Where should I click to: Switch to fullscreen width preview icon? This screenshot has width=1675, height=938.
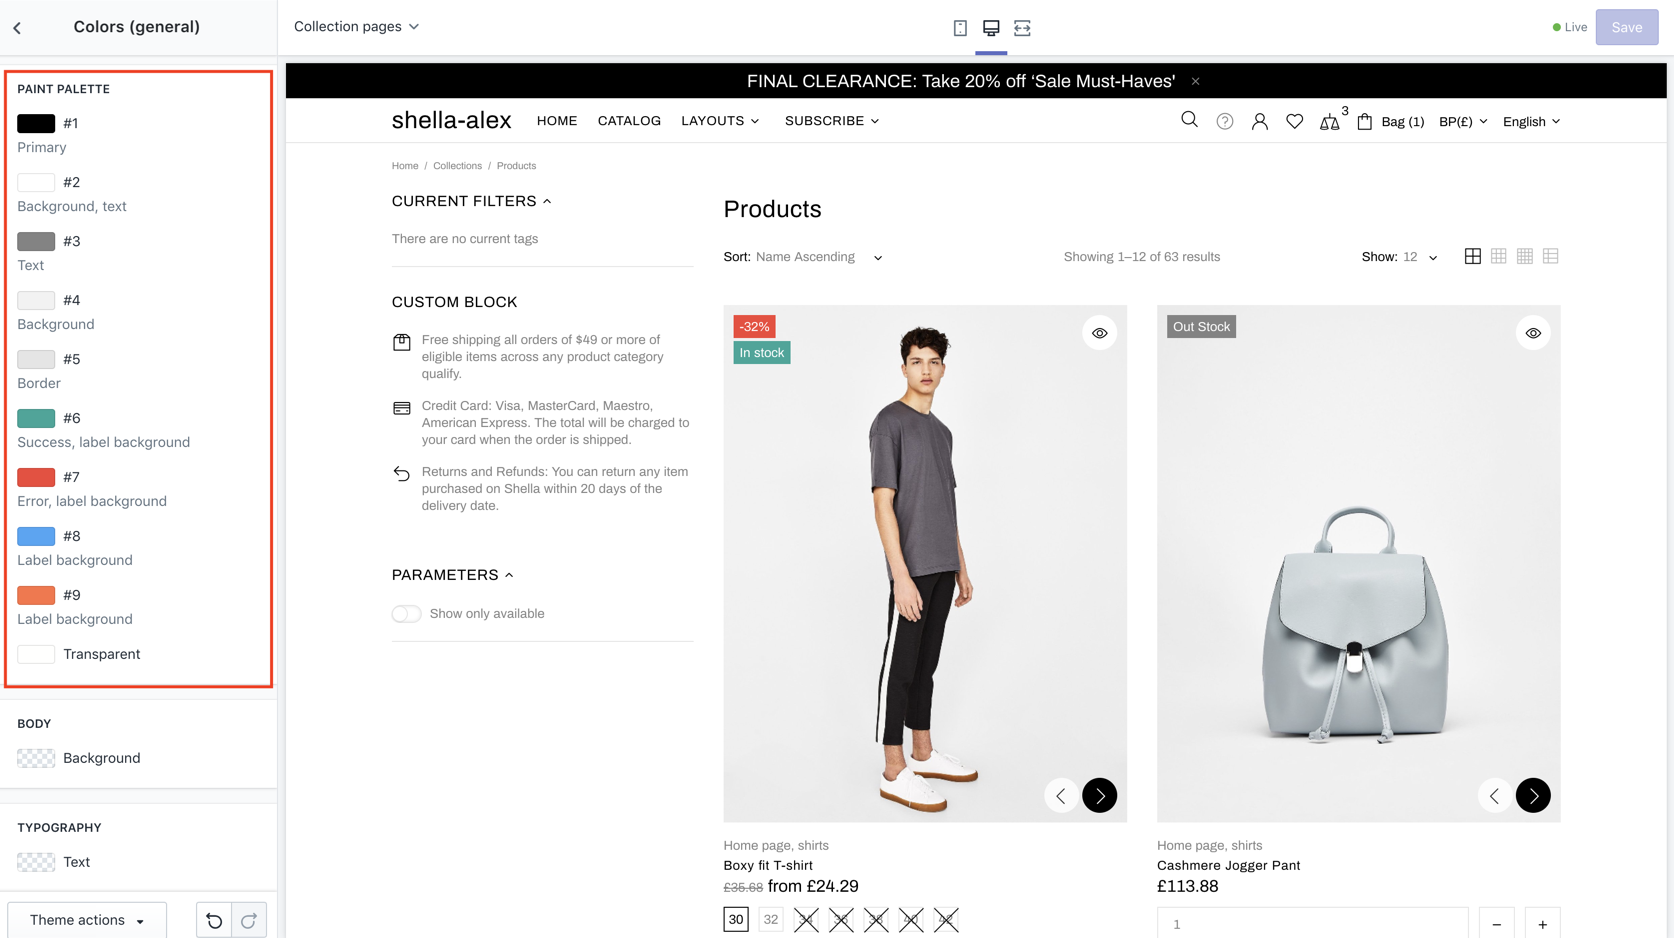1022,28
